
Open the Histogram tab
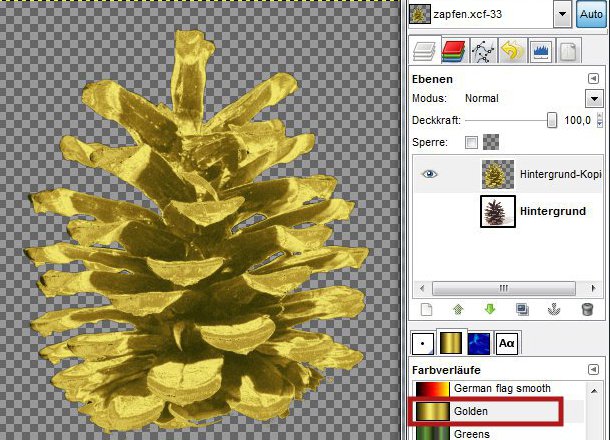coord(541,51)
